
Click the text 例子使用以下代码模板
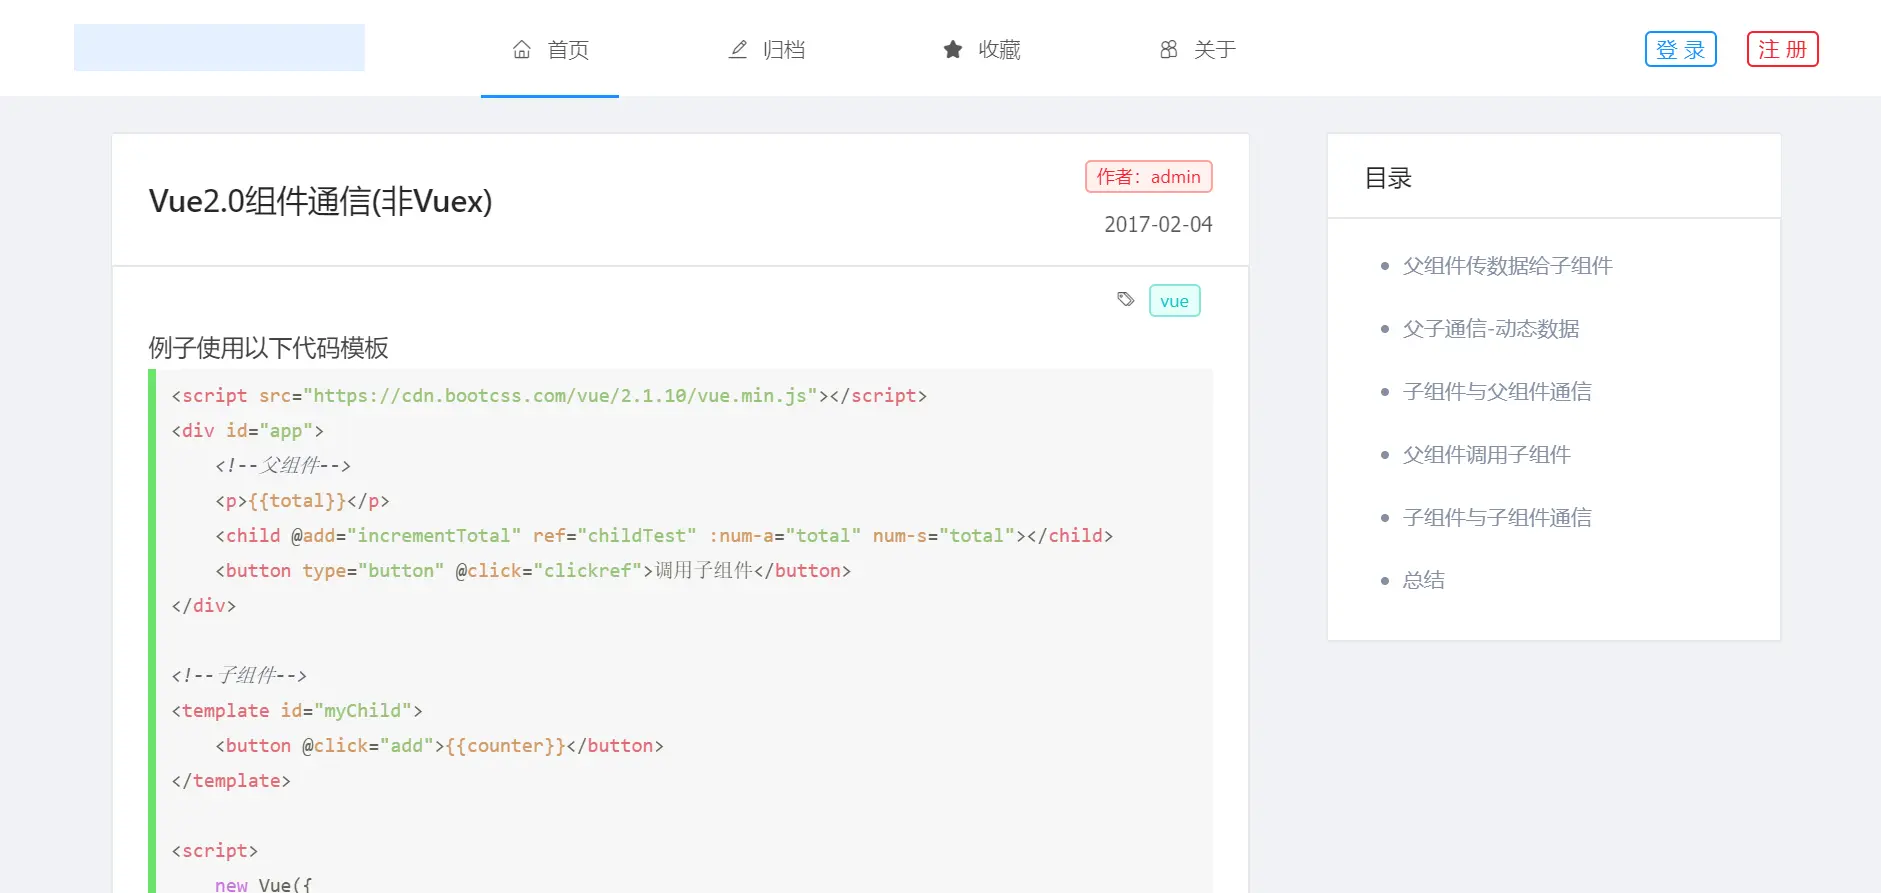coord(268,348)
